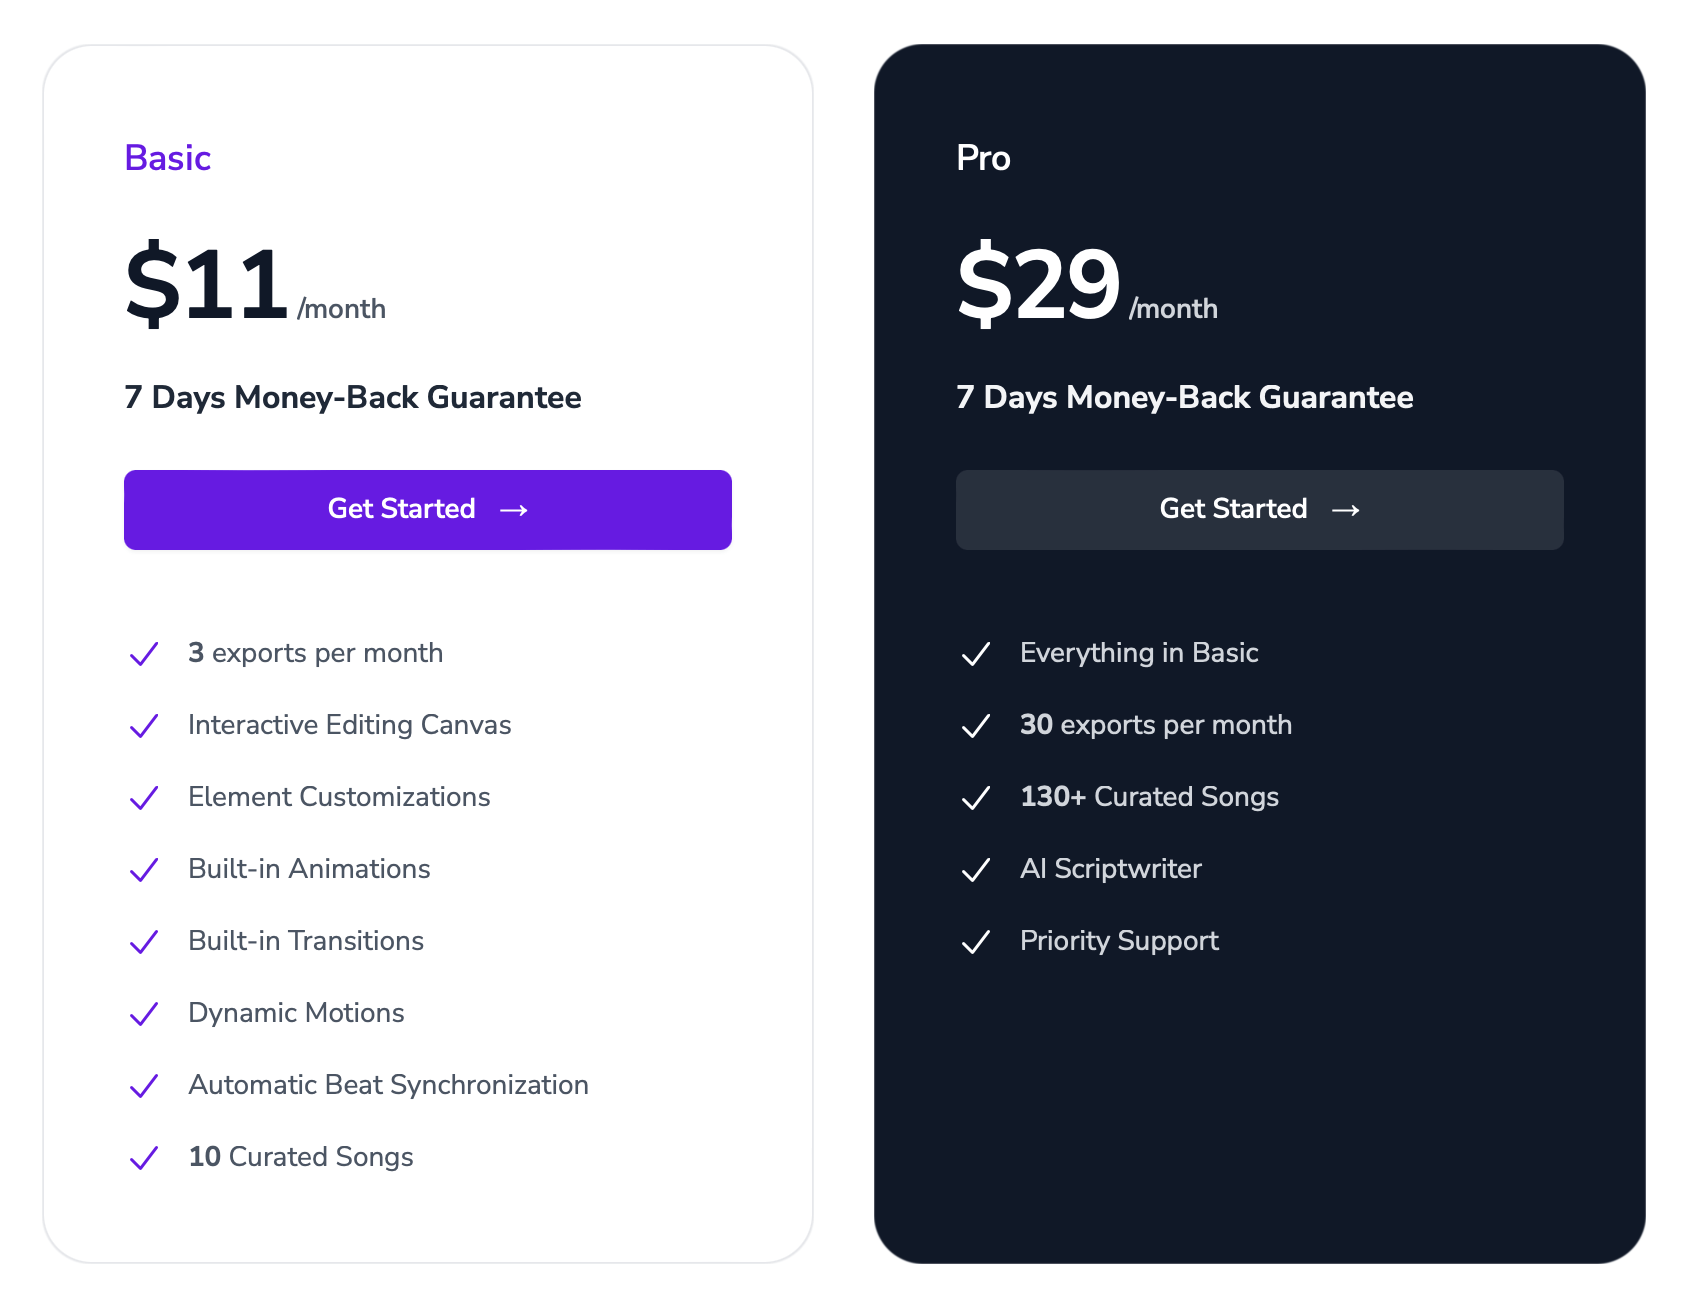Select the Pro plan title
1700x1308 pixels.
click(x=983, y=158)
